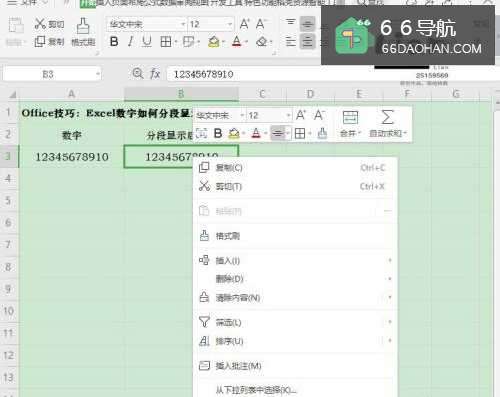The height and width of the screenshot is (397, 500).
Task: Toggle center horizontal align in the ribbon
Action: pos(307,42)
